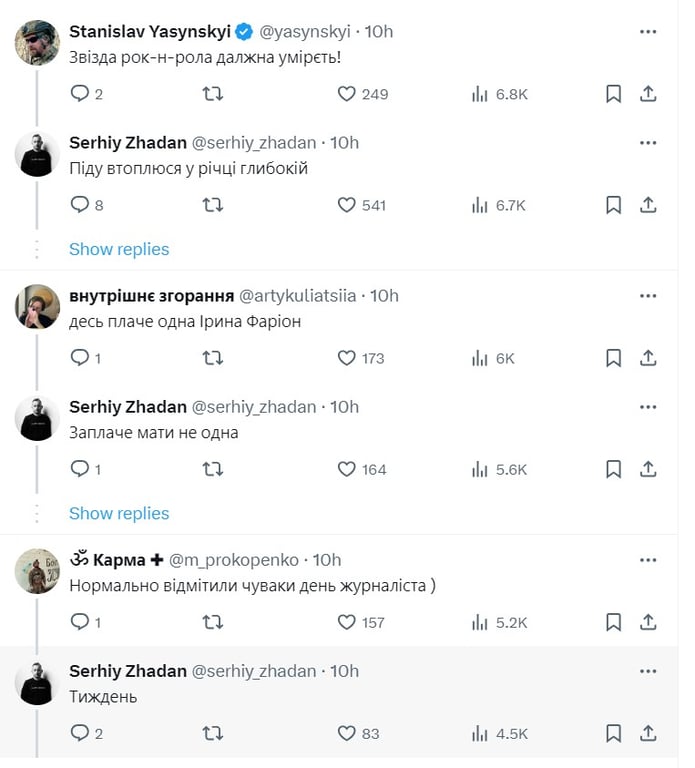The image size is (695, 768).
Task: Open more menu on Zhadan's 'Тиждень' tweet
Action: [x=648, y=671]
